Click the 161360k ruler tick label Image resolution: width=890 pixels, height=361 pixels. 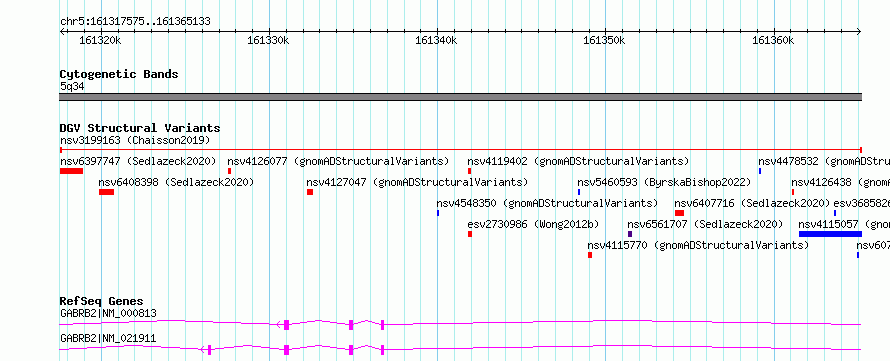coord(773,41)
